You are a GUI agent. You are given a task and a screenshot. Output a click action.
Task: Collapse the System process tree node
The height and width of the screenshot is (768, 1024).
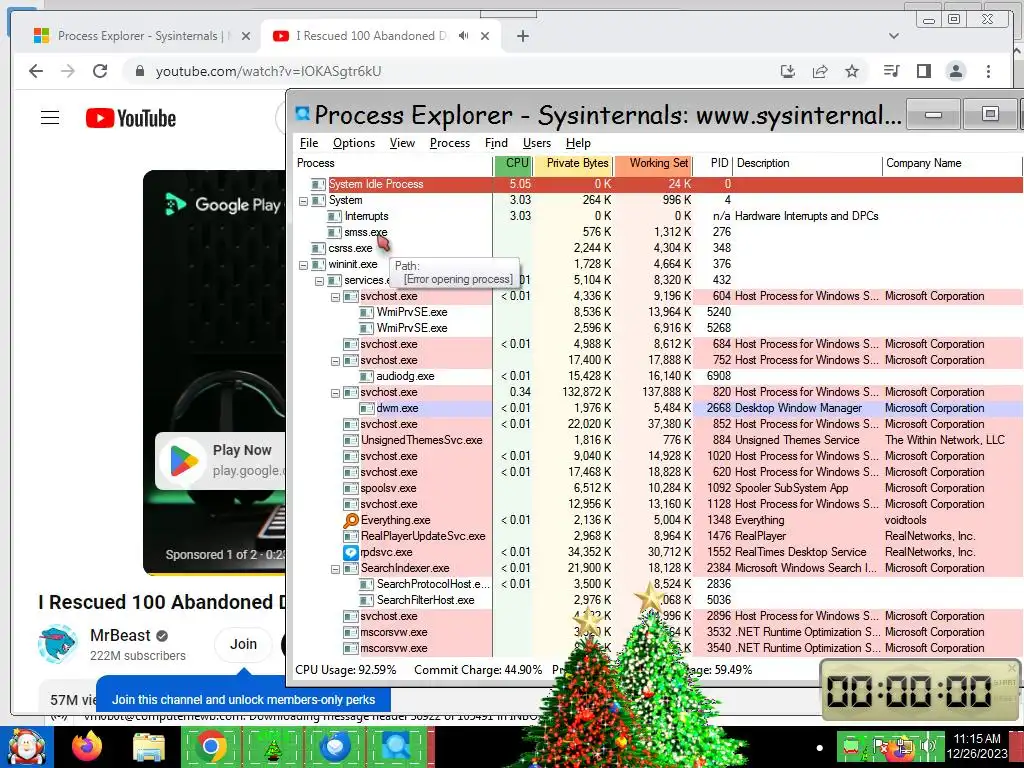303,200
